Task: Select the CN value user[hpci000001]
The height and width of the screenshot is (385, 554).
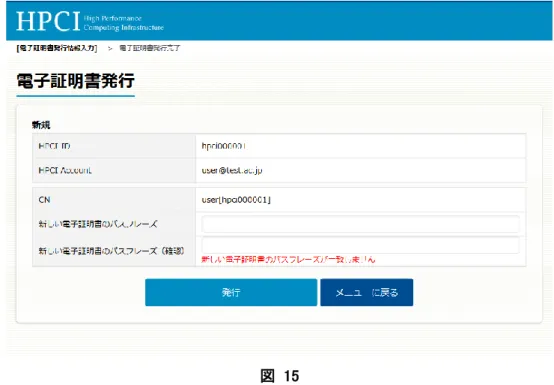Action: point(236,200)
